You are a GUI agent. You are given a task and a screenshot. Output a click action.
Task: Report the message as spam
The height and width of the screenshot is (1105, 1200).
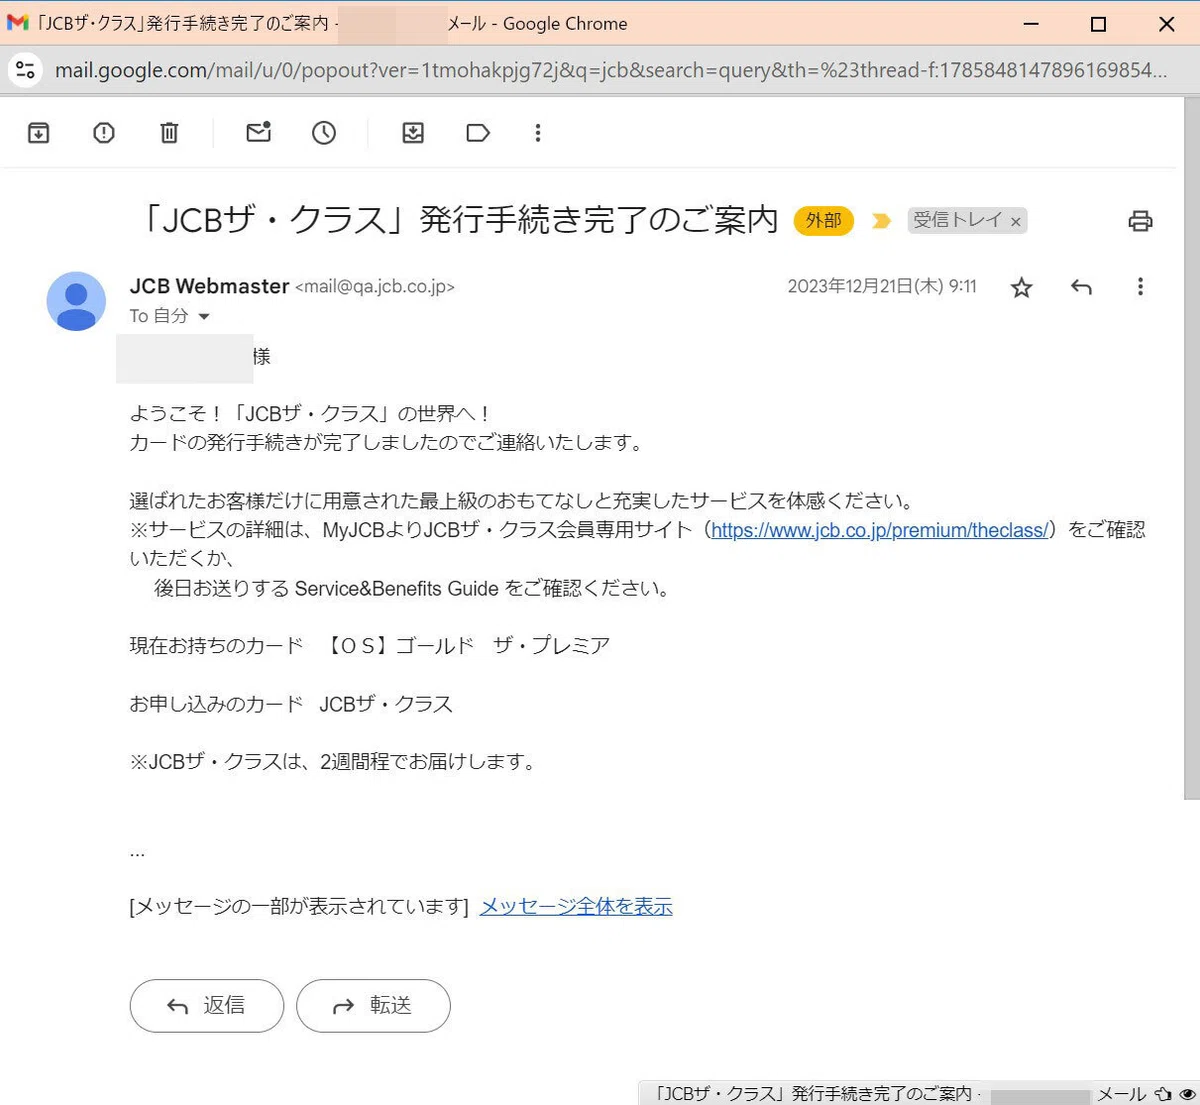tap(104, 132)
